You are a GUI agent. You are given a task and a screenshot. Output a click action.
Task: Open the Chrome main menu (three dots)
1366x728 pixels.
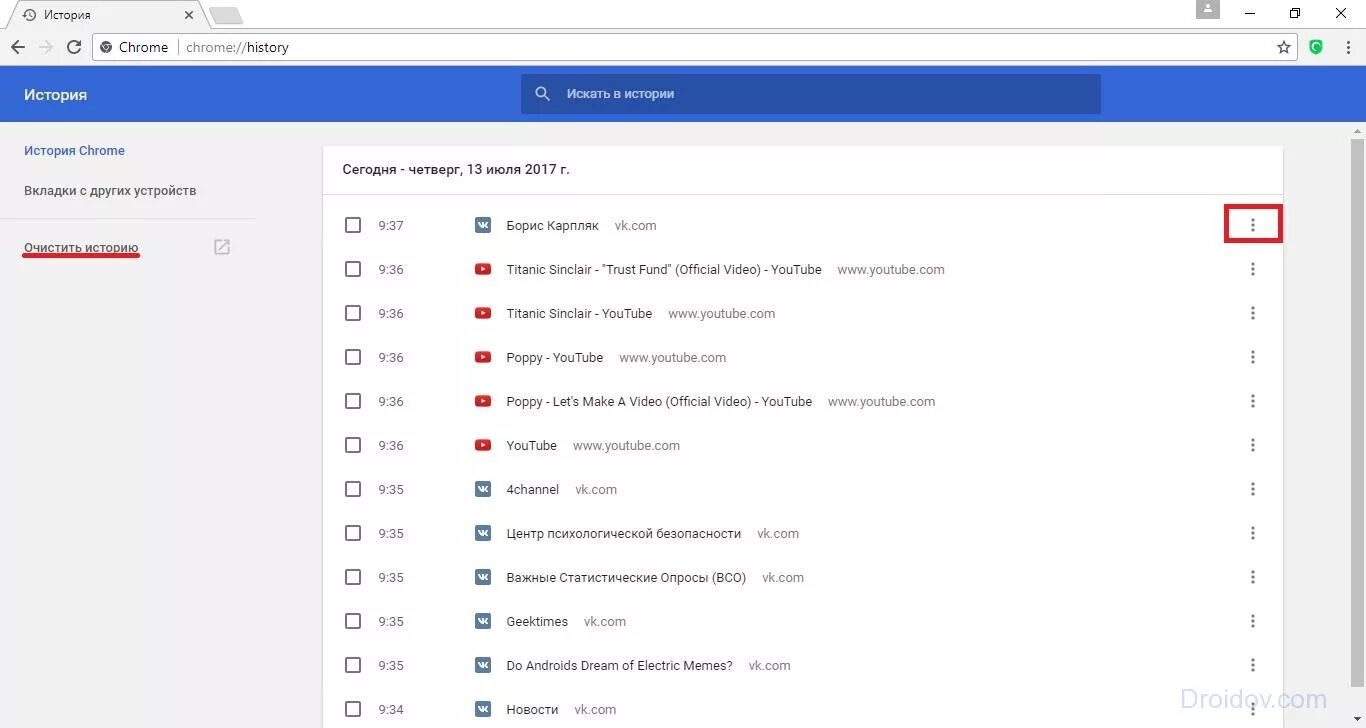(1348, 47)
